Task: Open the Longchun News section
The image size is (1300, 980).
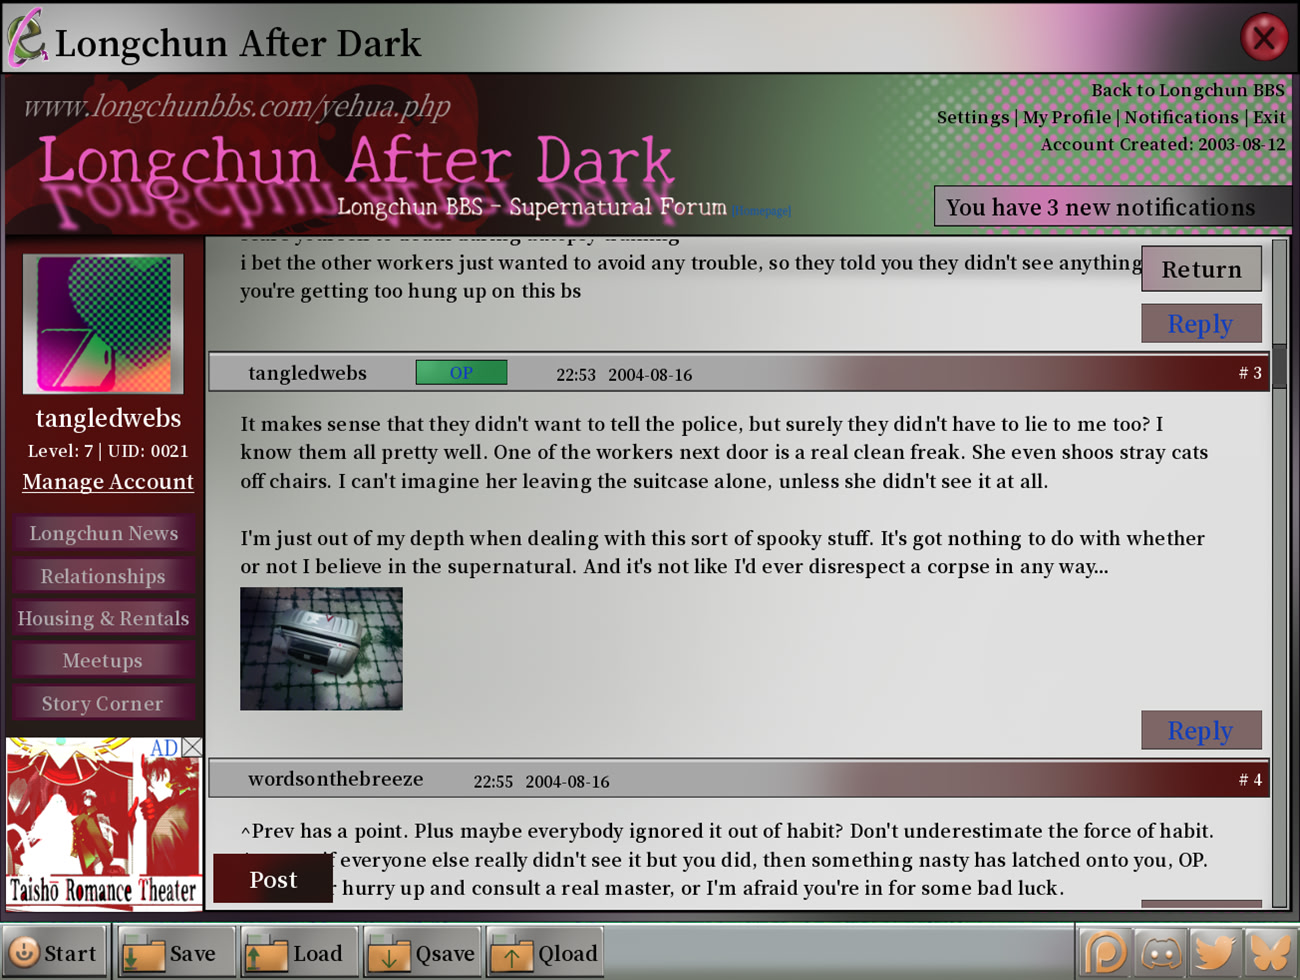Action: pos(103,533)
